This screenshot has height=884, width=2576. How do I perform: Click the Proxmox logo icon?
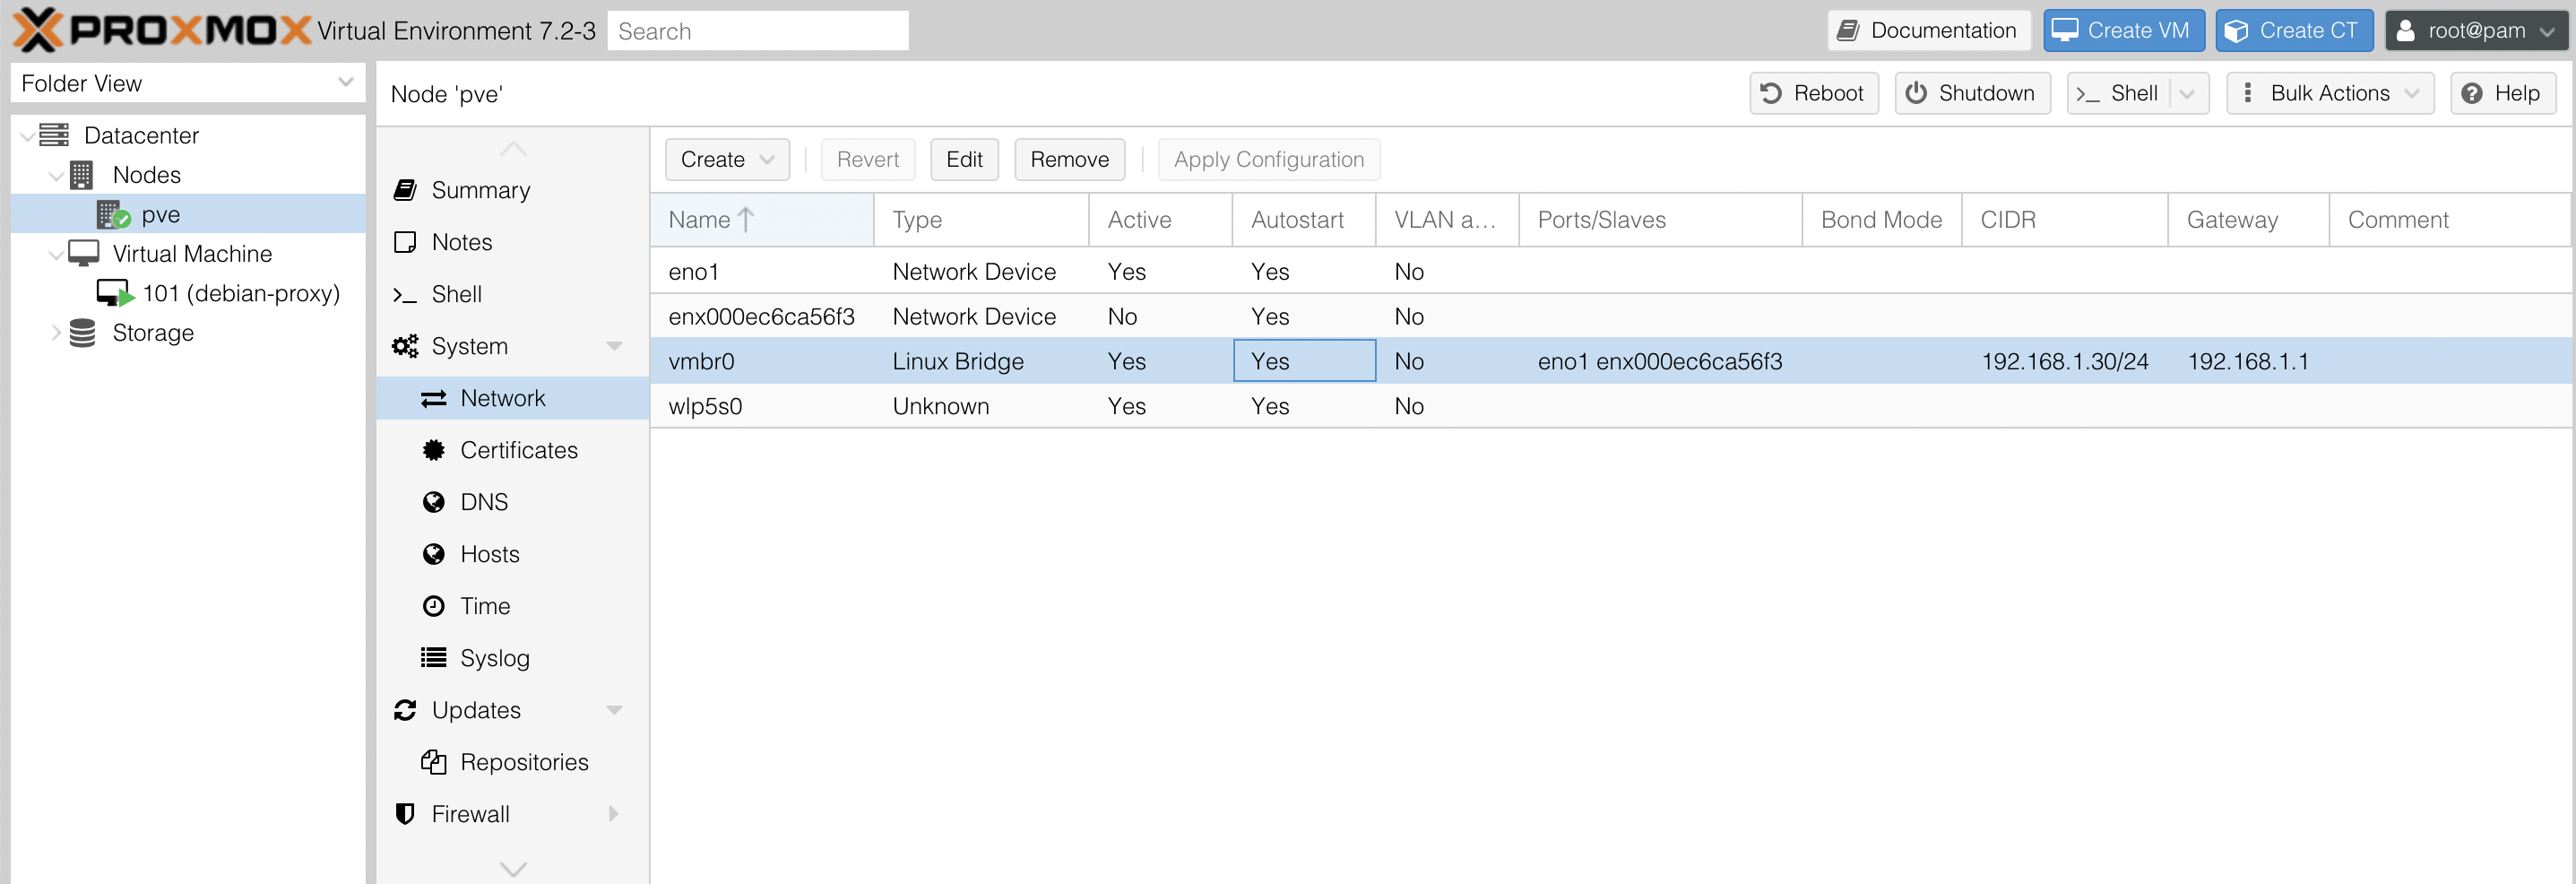point(38,30)
